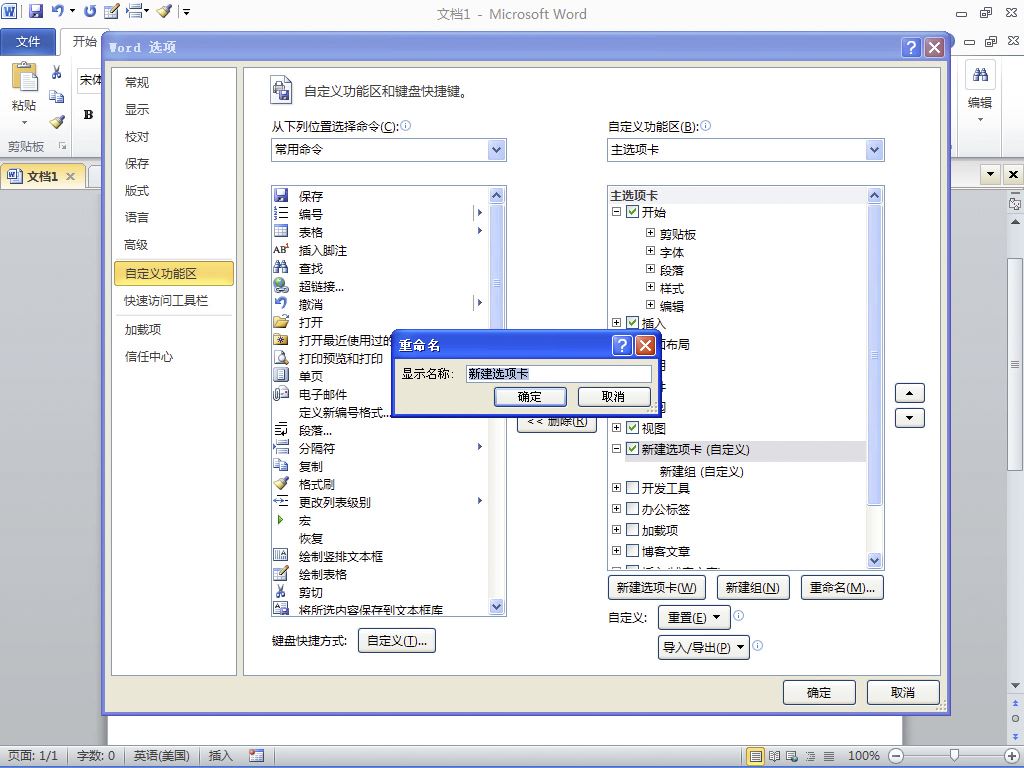Click the help question mark in 重命名 dialog
Image resolution: width=1024 pixels, height=768 pixels.
[x=622, y=345]
